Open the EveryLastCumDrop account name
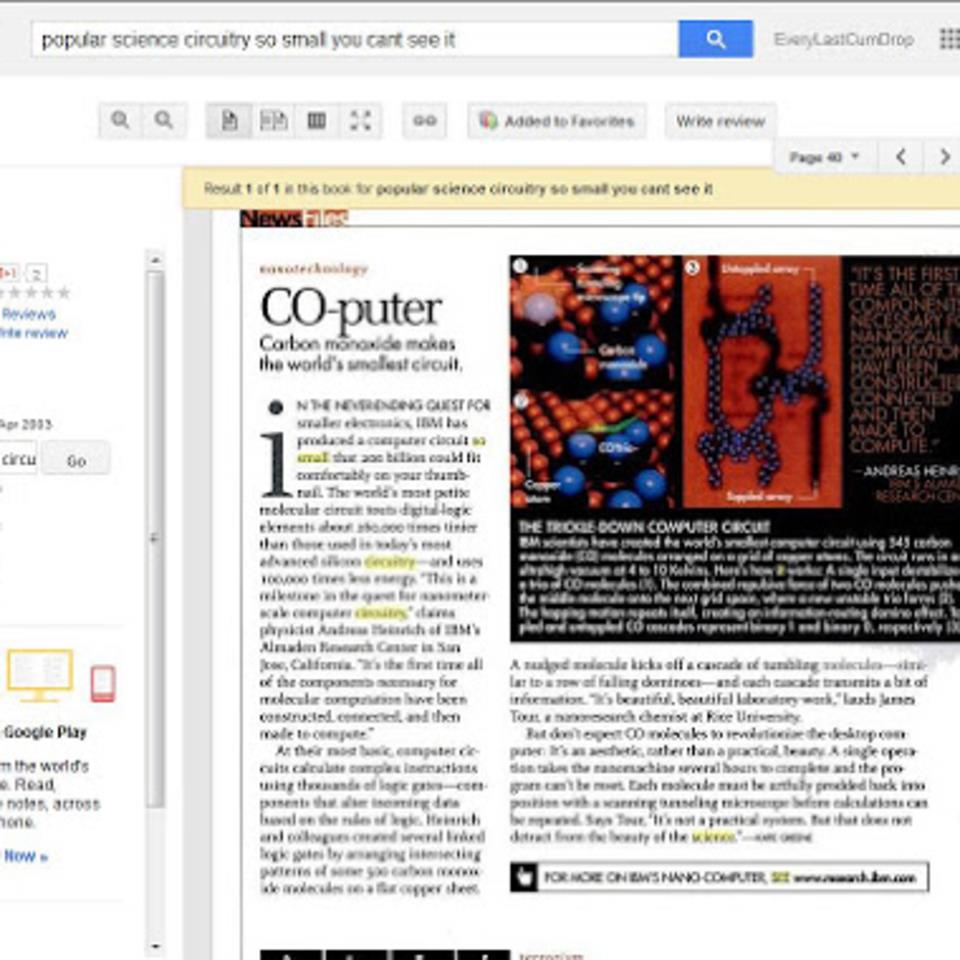 pos(843,39)
